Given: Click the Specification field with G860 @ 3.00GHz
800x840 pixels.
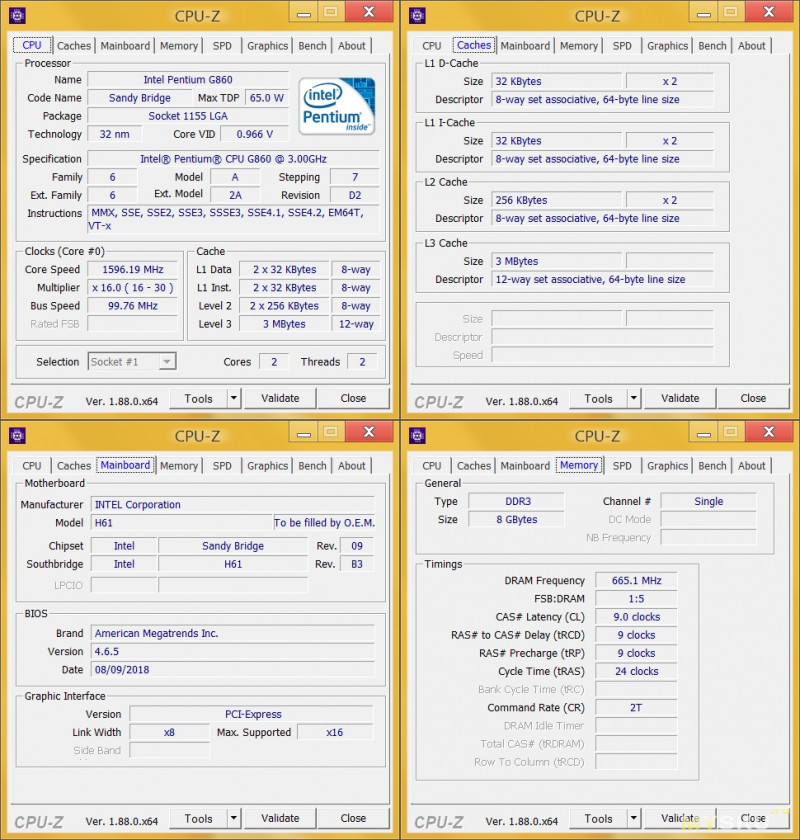Looking at the screenshot, I should click(234, 159).
